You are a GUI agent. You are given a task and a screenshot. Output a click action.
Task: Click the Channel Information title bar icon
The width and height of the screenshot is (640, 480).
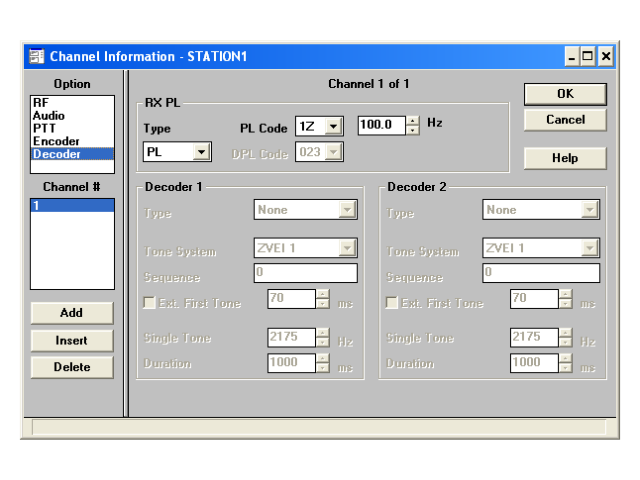[35, 57]
